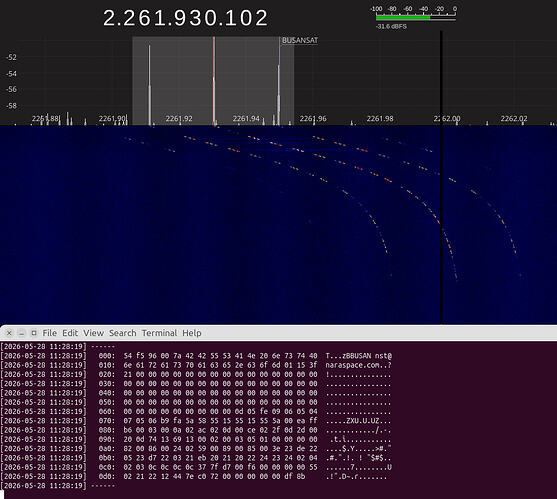Open the Help menu in terminal
The width and height of the screenshot is (557, 499).
192,333
